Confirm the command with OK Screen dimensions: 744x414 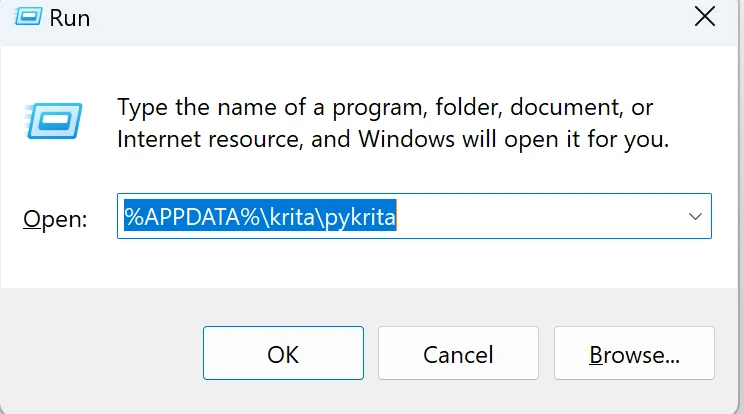pos(283,353)
